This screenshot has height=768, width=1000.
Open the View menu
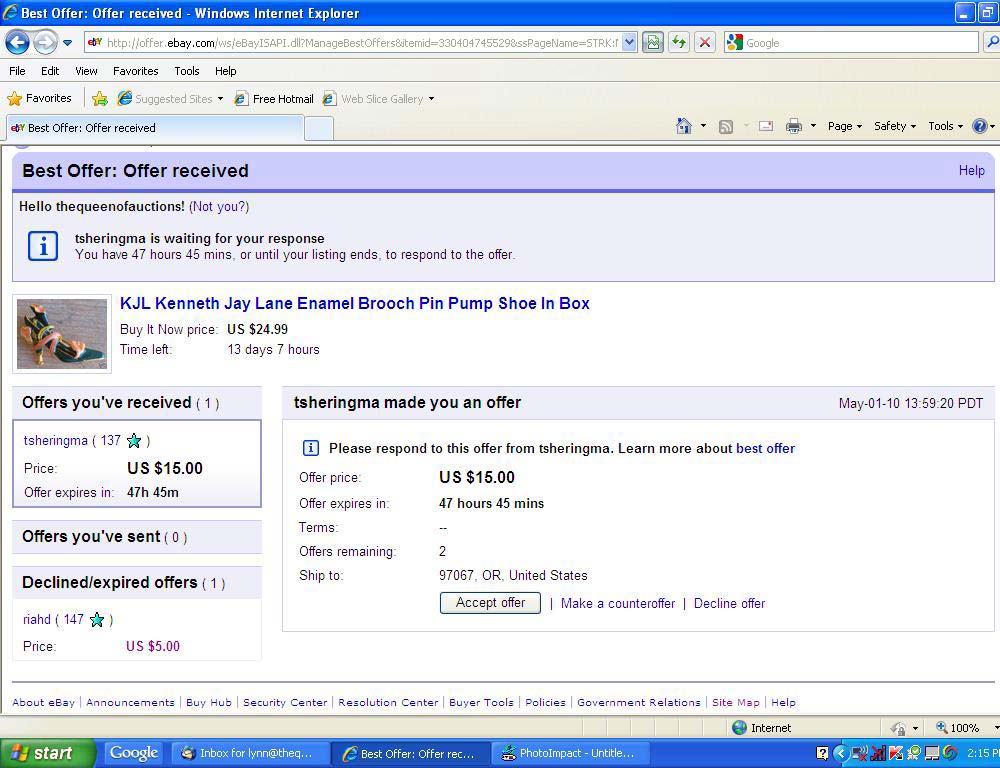pos(86,71)
